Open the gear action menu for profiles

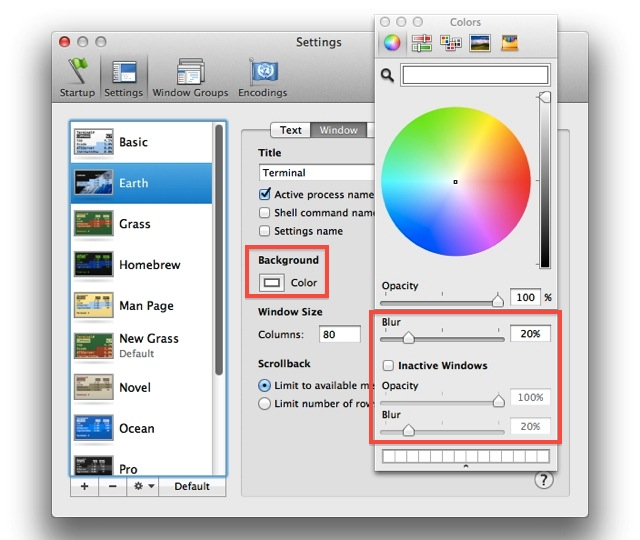point(145,487)
